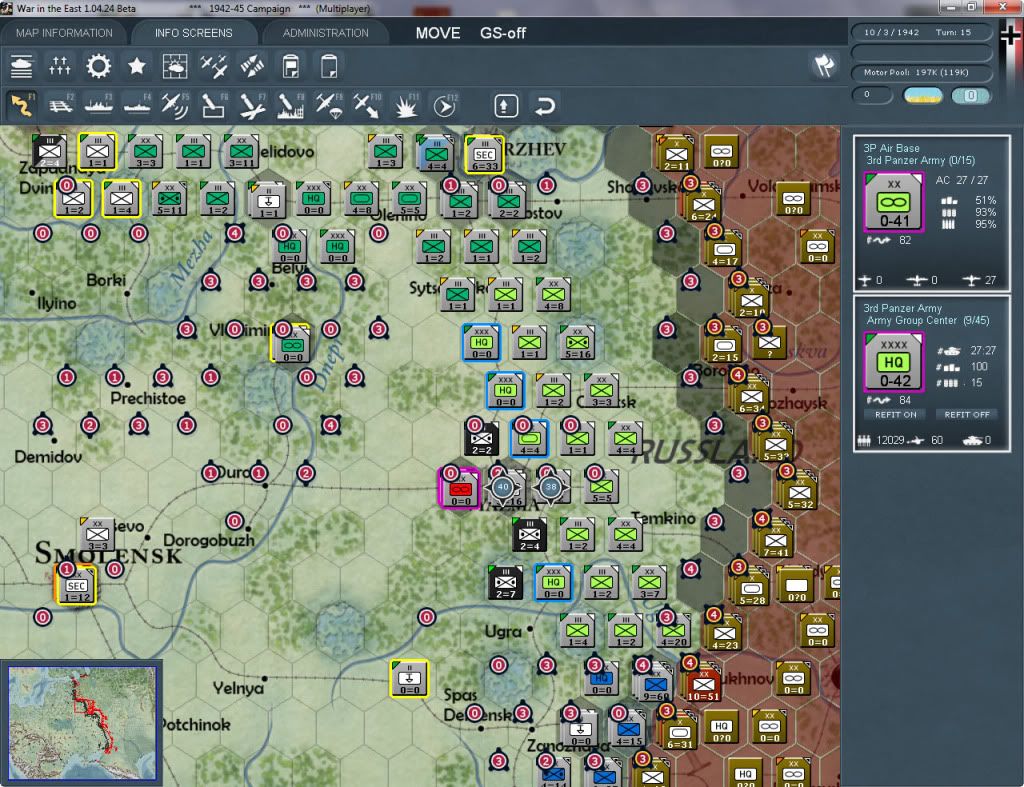Click the MOVE mode label

(438, 33)
